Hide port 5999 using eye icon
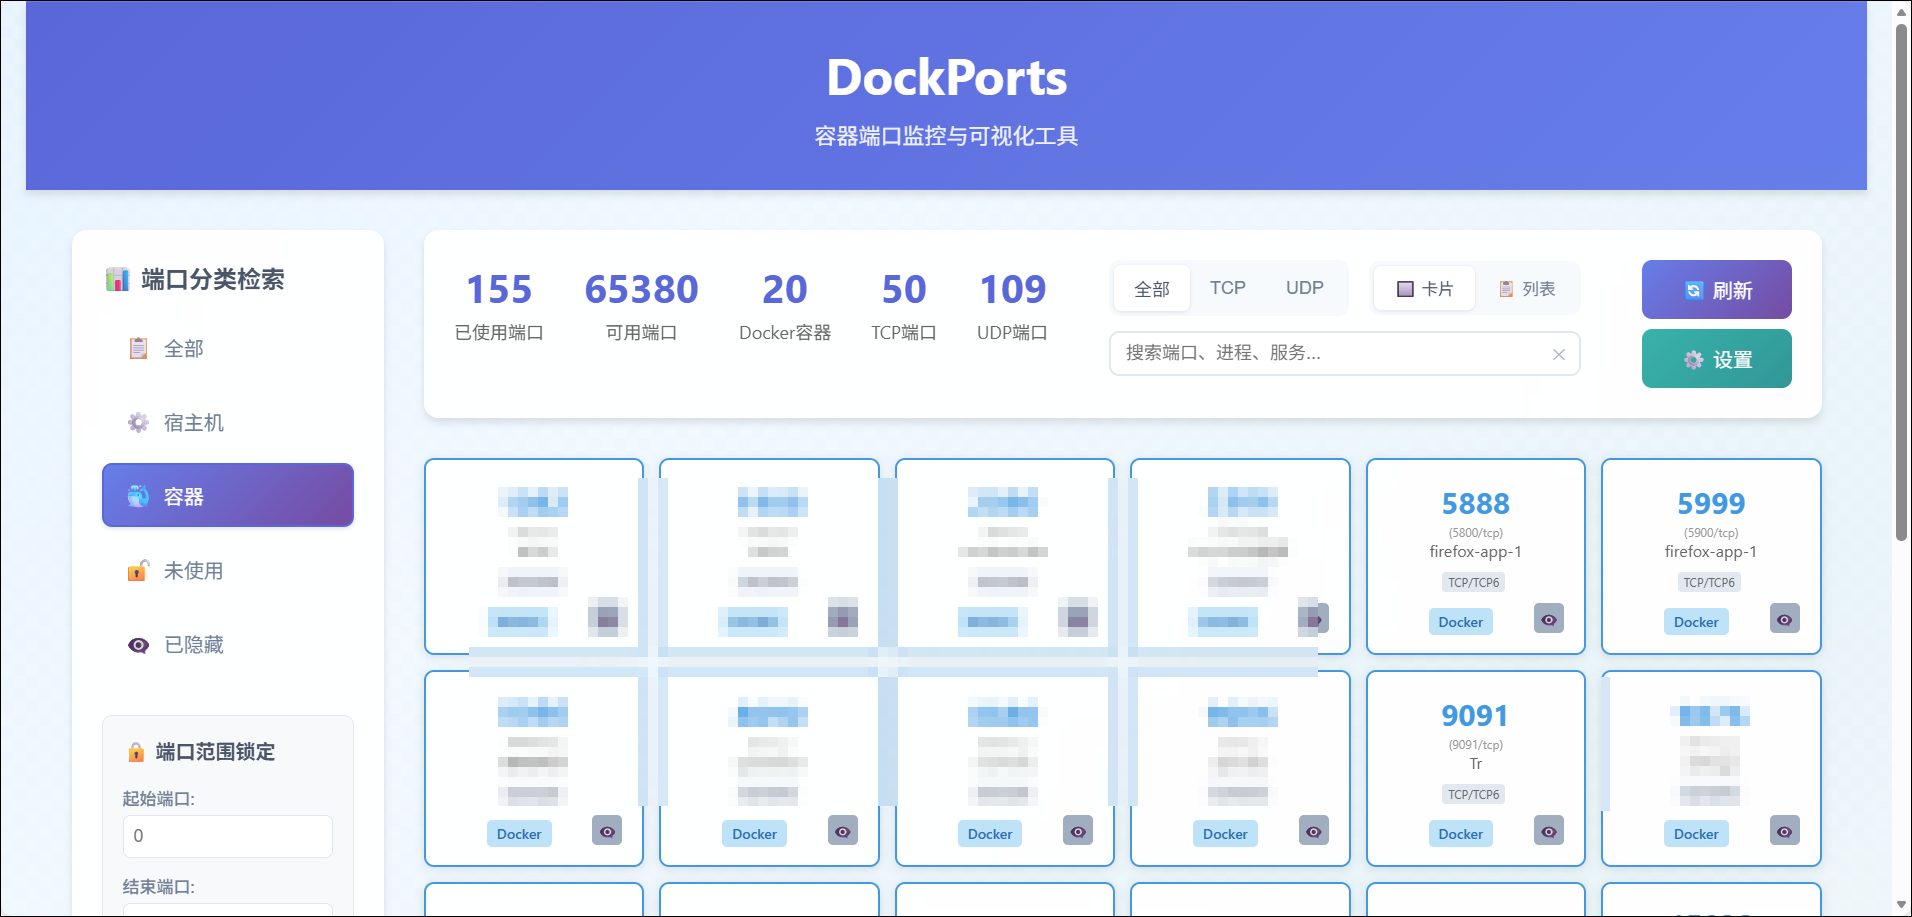The width and height of the screenshot is (1912, 917). click(1784, 620)
